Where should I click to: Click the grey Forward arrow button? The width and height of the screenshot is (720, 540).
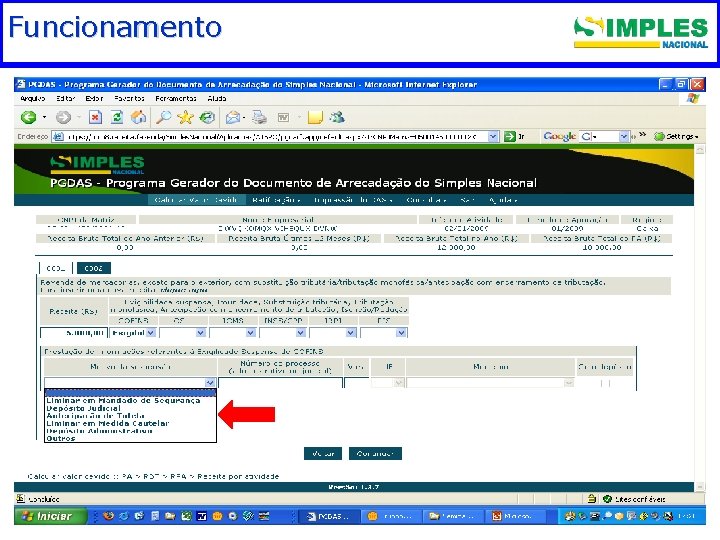(x=63, y=118)
